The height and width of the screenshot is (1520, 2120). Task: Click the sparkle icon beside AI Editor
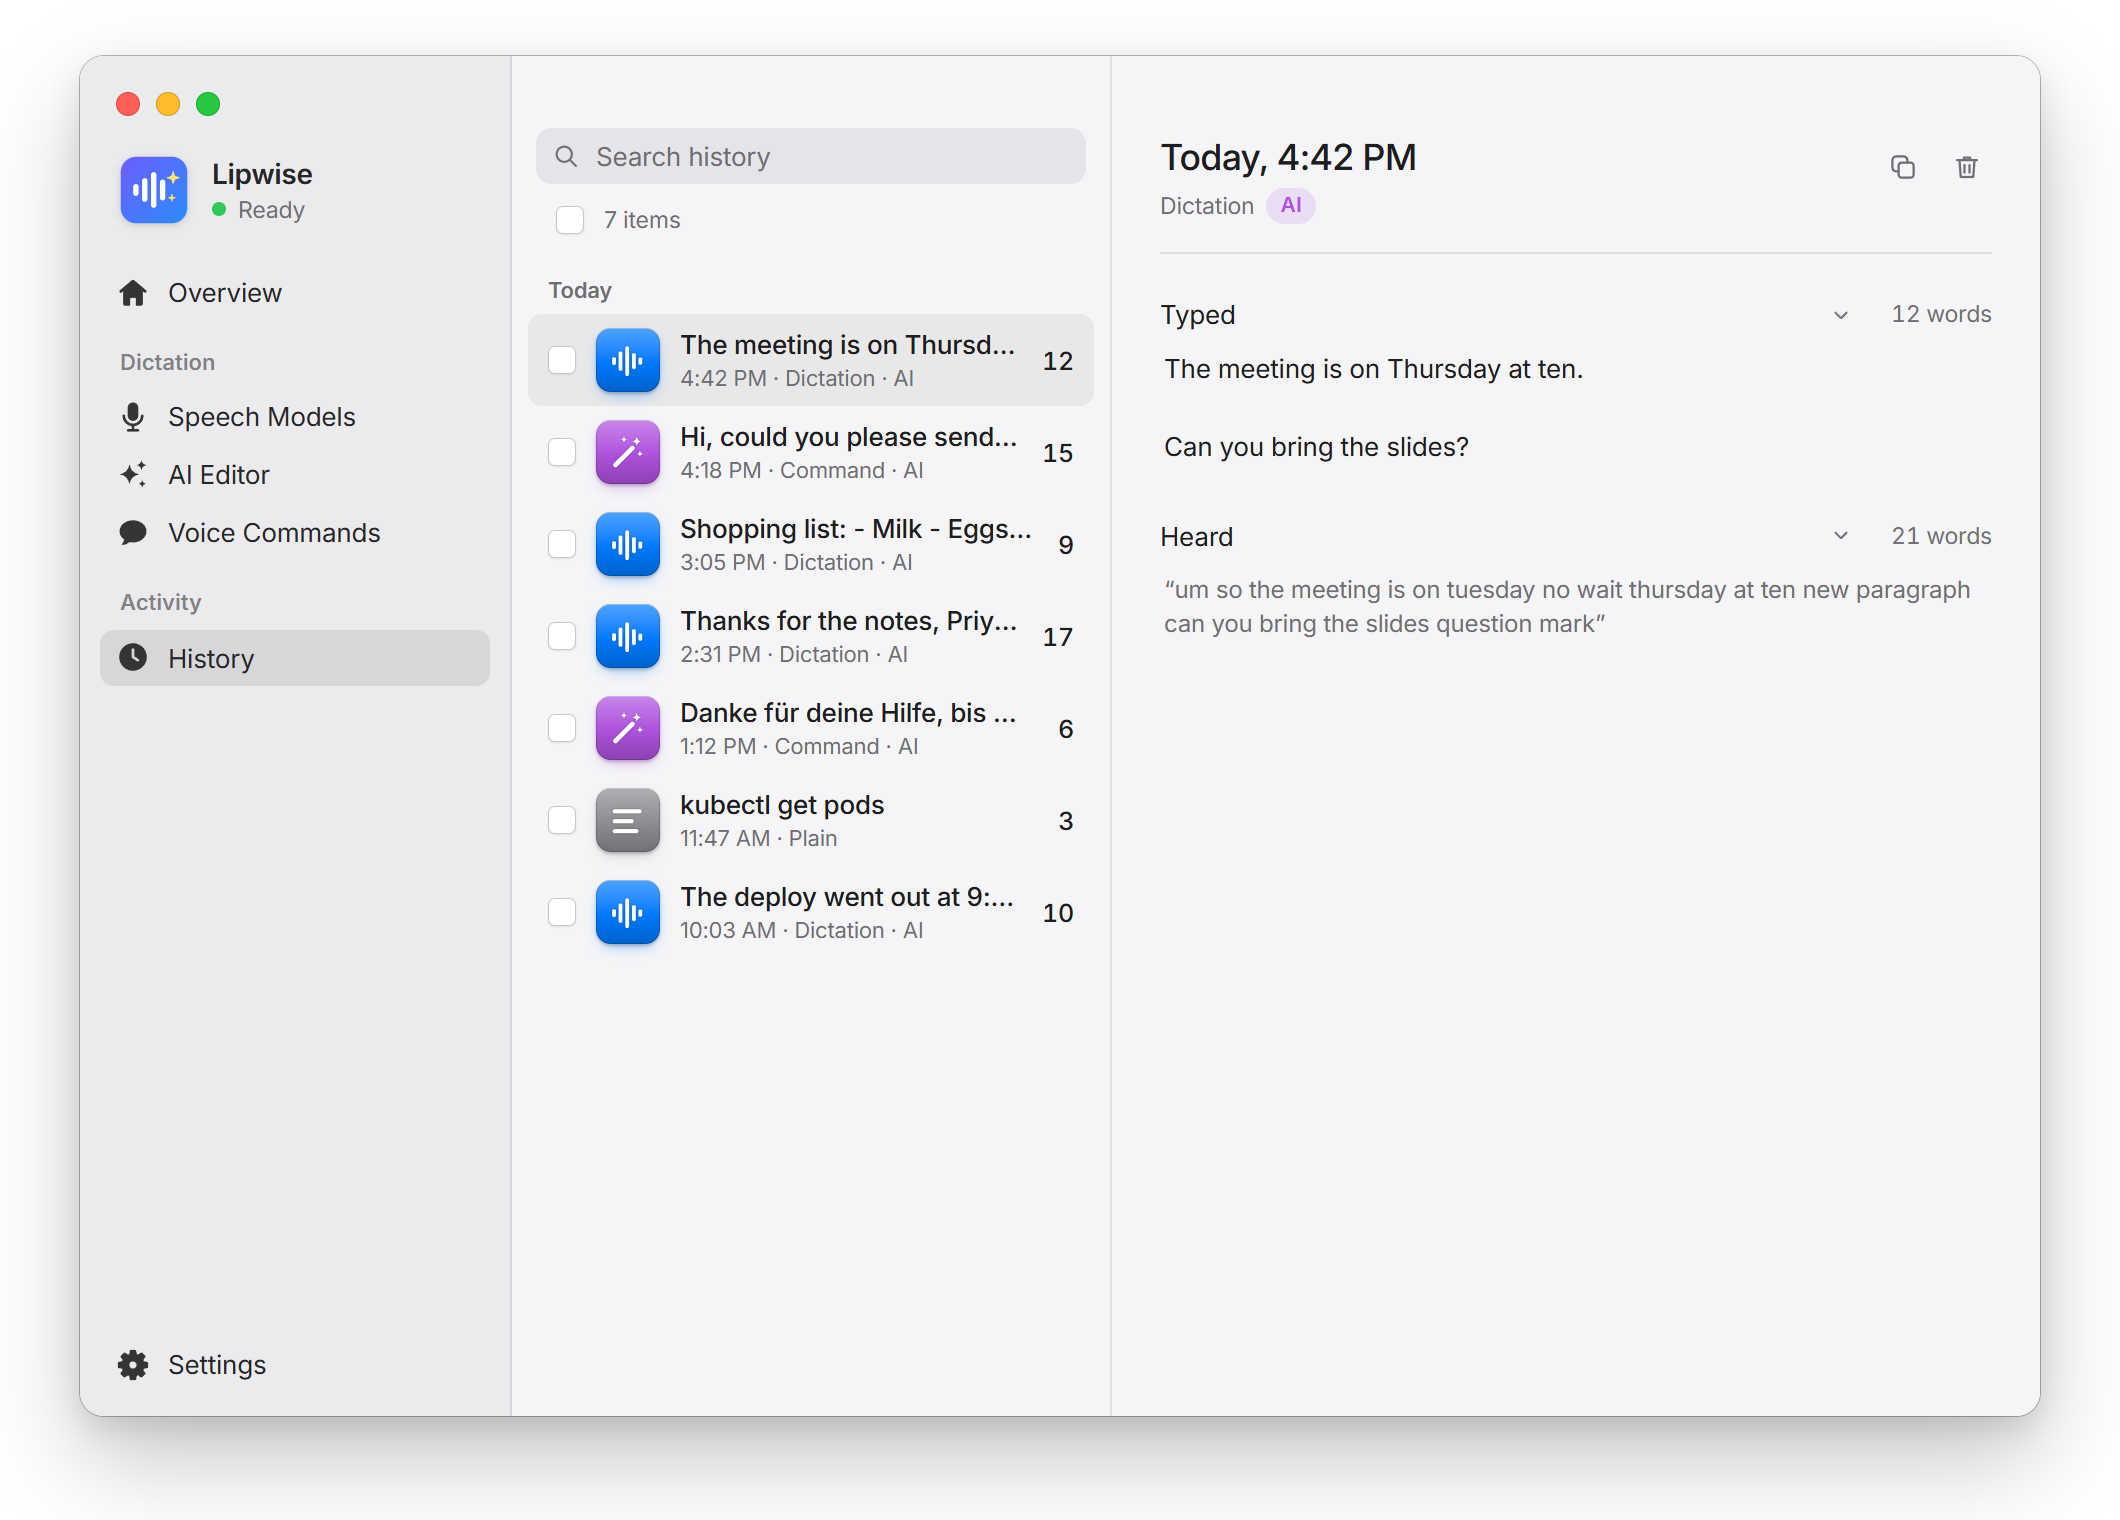pos(133,475)
